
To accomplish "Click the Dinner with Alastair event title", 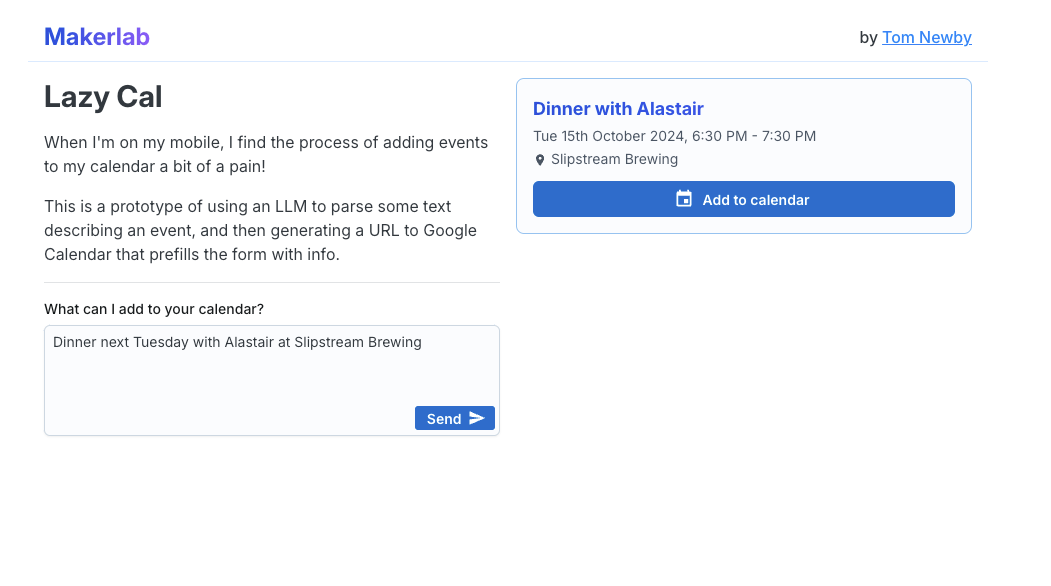I will coord(618,109).
